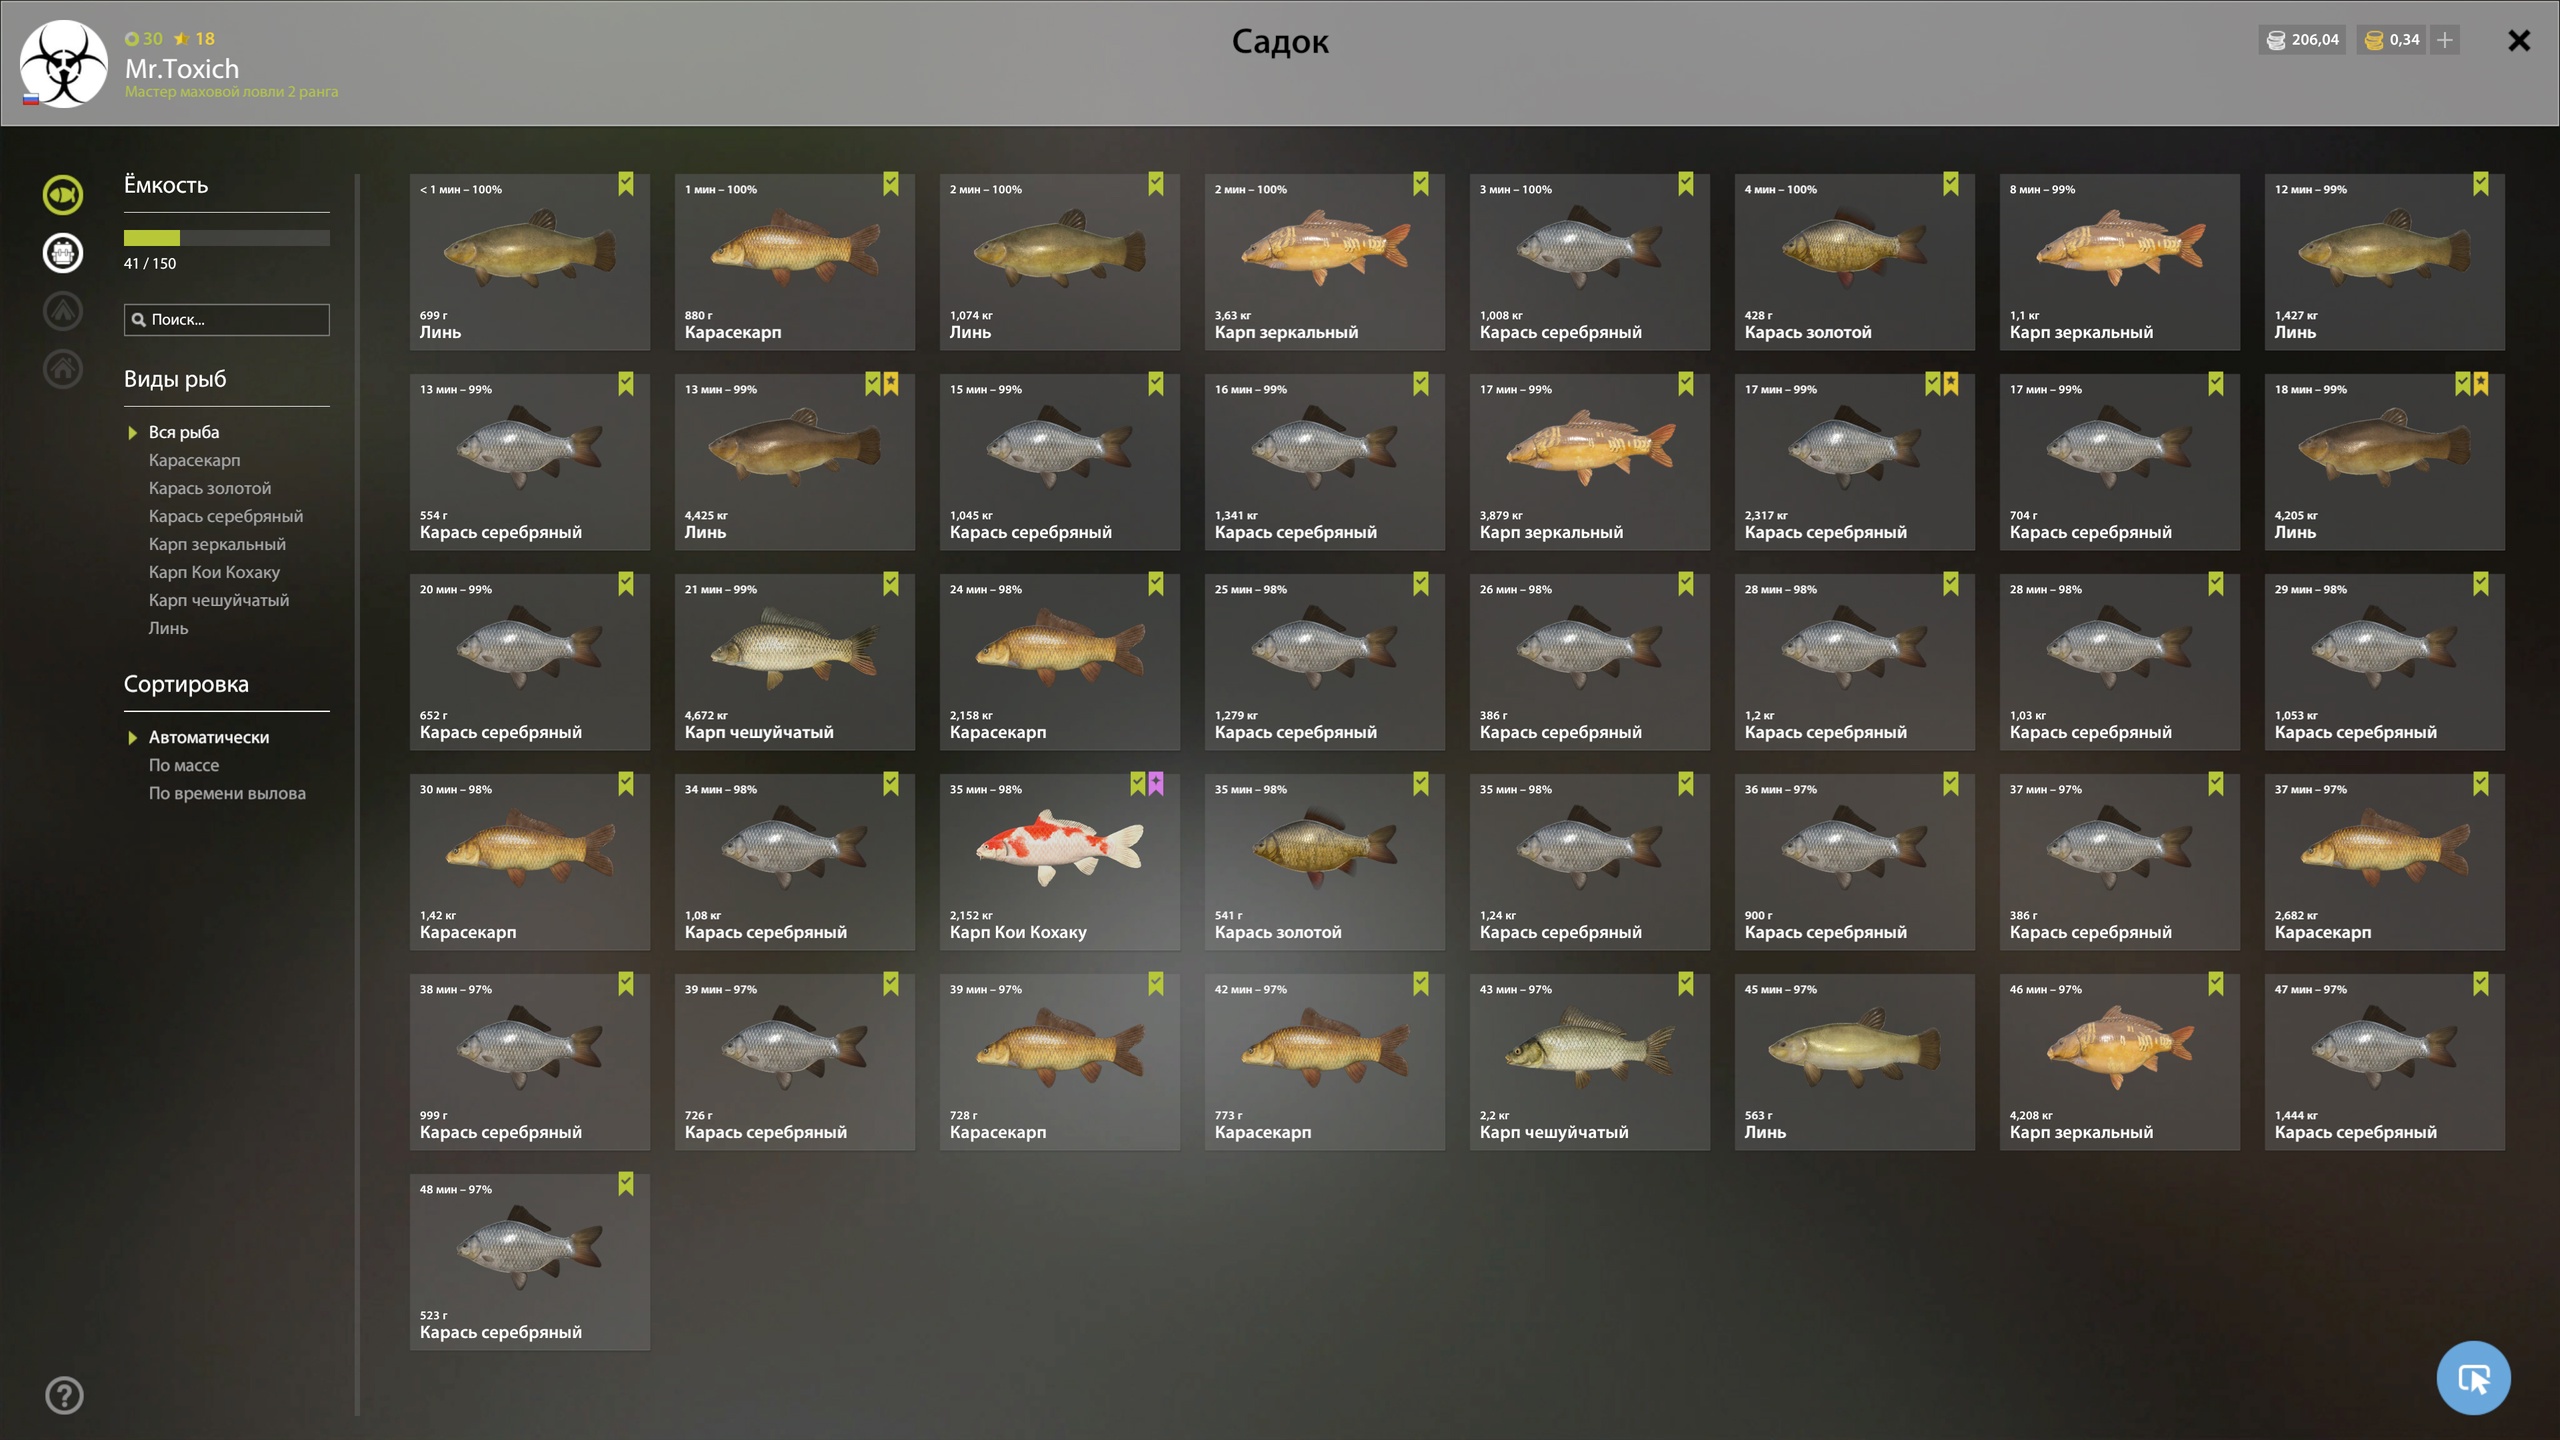Click the capacity progress bar
Image resolution: width=2560 pixels, height=1440 pixels.
pyautogui.click(x=227, y=238)
